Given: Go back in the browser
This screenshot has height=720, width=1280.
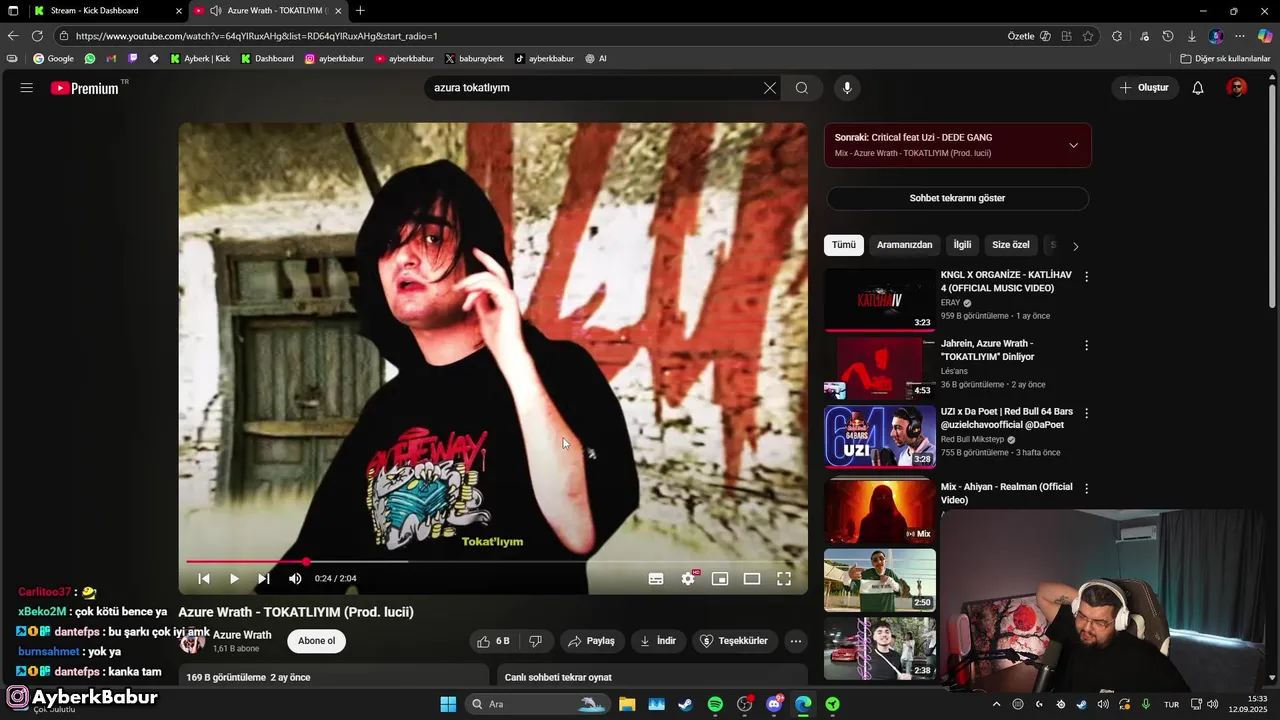Looking at the screenshot, I should (13, 36).
